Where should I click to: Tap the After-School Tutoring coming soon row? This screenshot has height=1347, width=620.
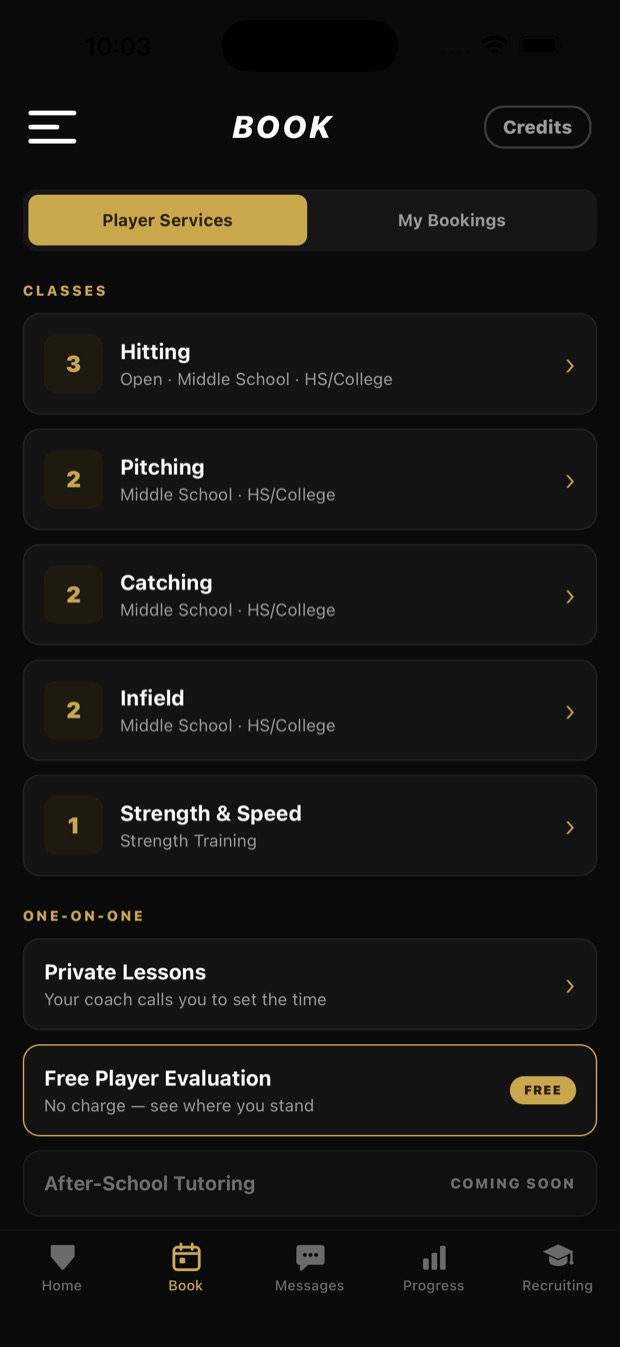[x=310, y=1183]
